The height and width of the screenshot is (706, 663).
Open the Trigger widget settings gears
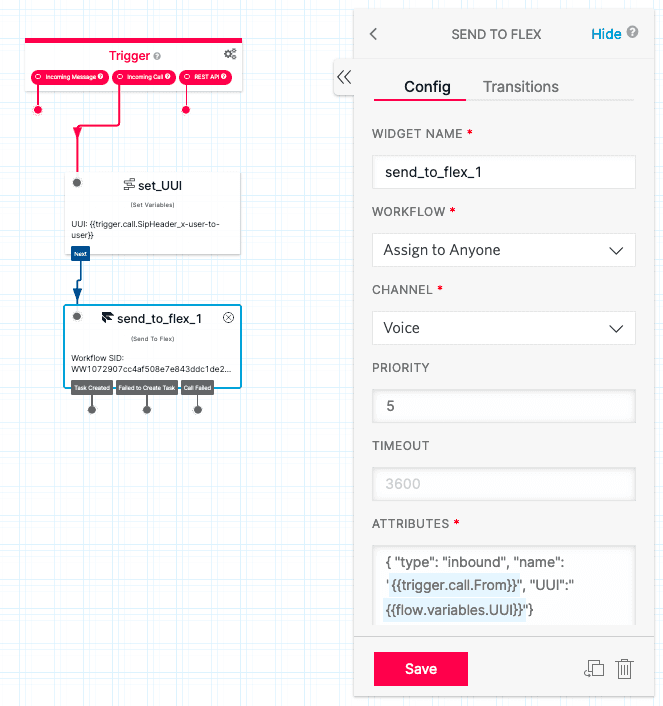tap(230, 54)
